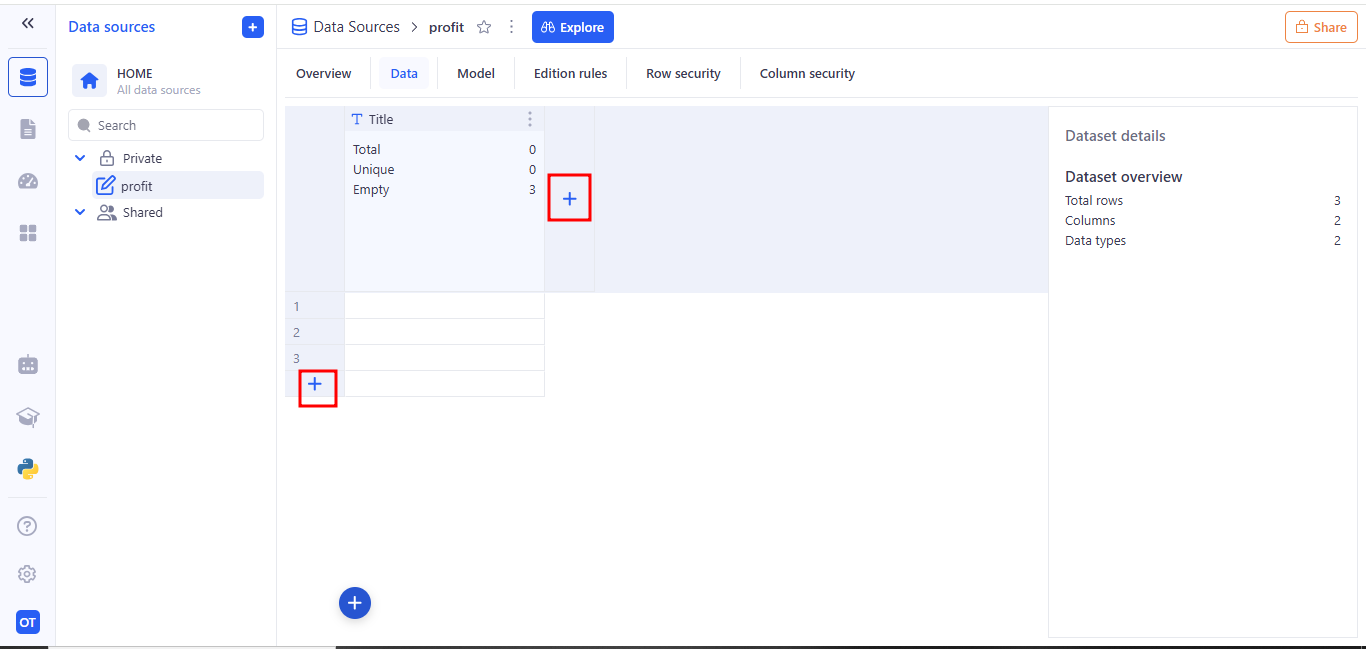Click the Search data sources field
The height and width of the screenshot is (649, 1366).
(166, 125)
